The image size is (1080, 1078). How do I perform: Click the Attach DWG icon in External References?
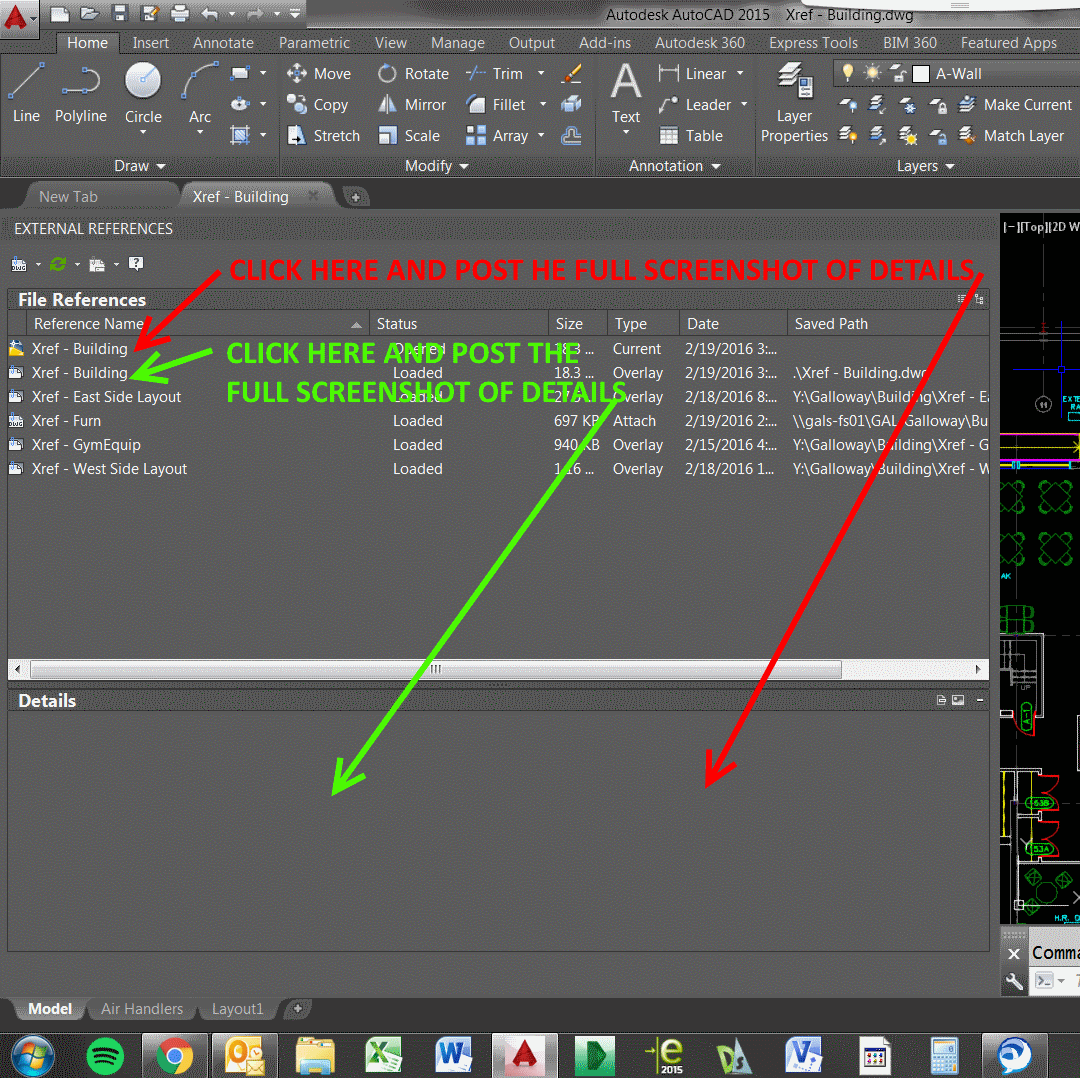pyautogui.click(x=19, y=264)
